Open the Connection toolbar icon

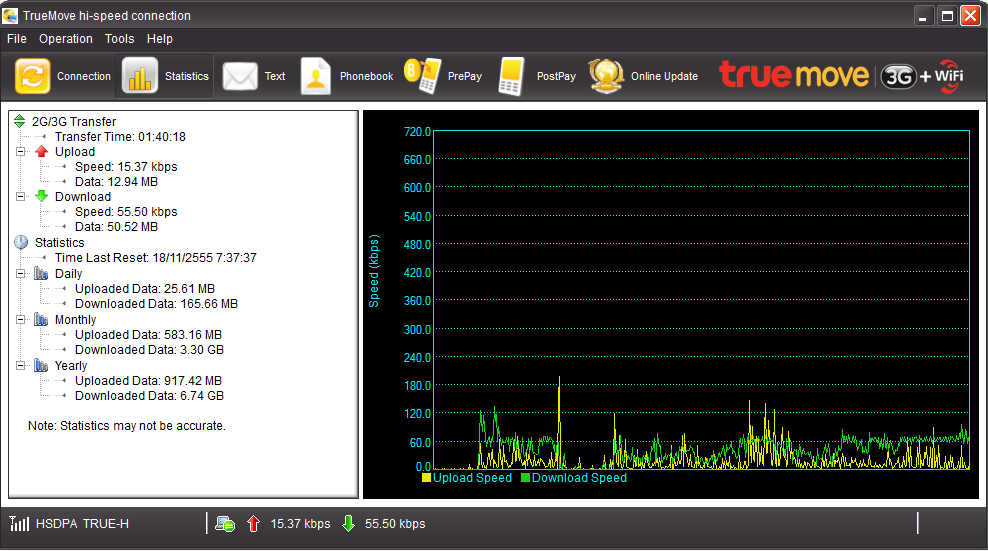click(x=33, y=76)
